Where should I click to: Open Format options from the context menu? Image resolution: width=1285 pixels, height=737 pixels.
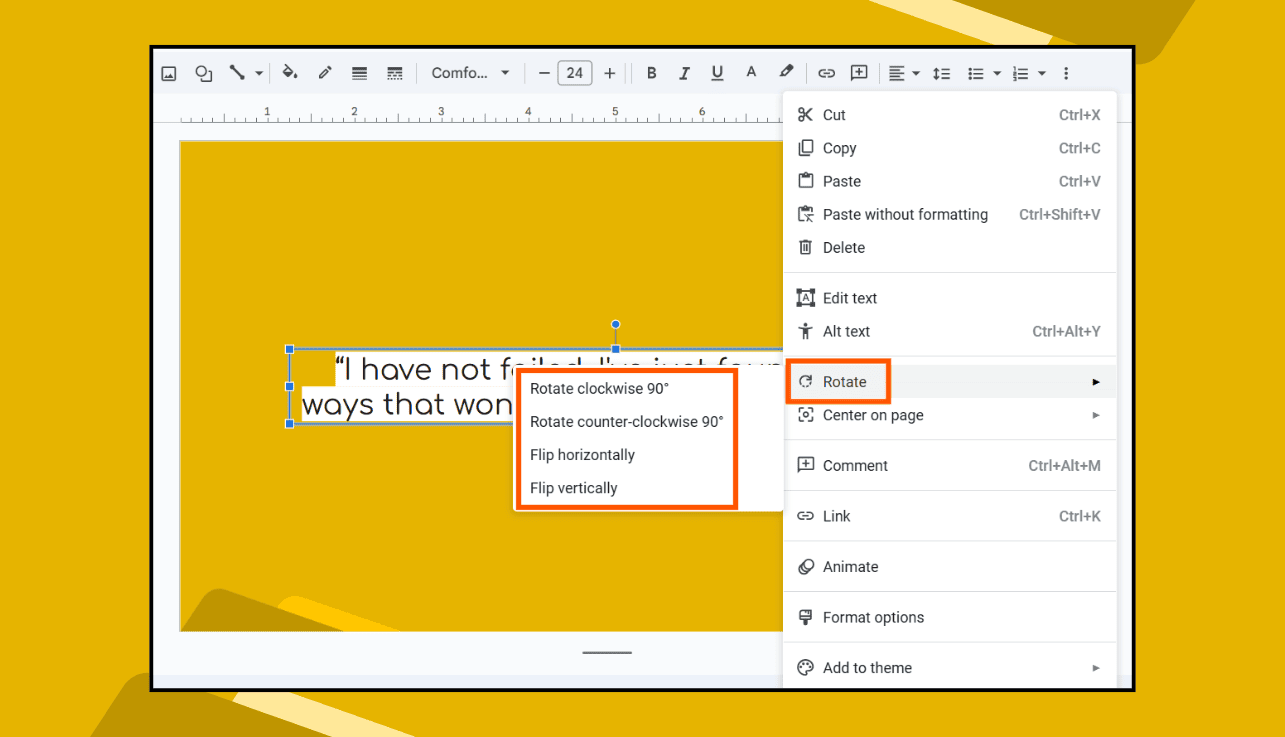pos(876,617)
